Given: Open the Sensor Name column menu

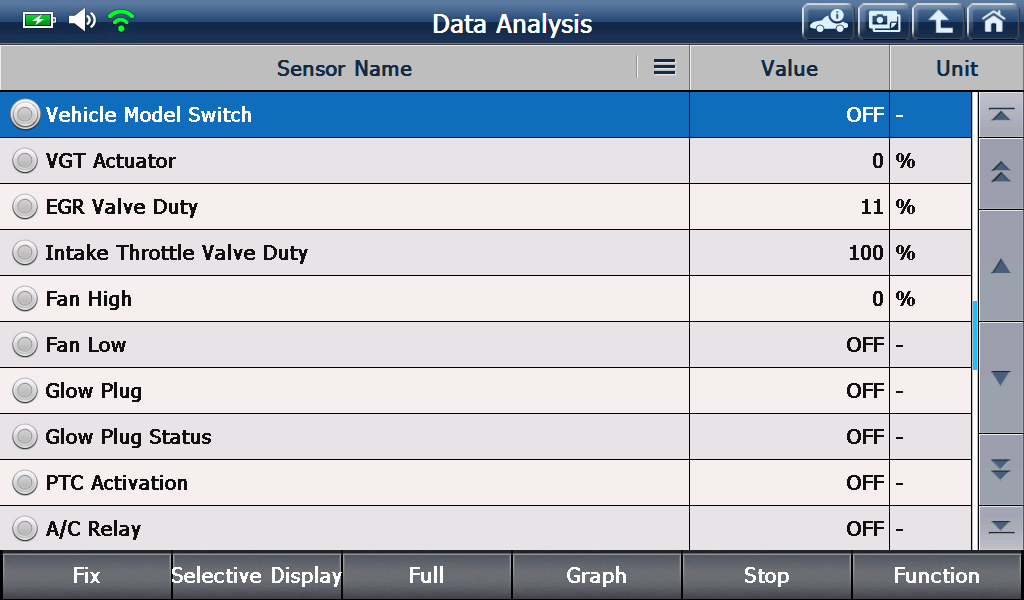Looking at the screenshot, I should pos(664,67).
